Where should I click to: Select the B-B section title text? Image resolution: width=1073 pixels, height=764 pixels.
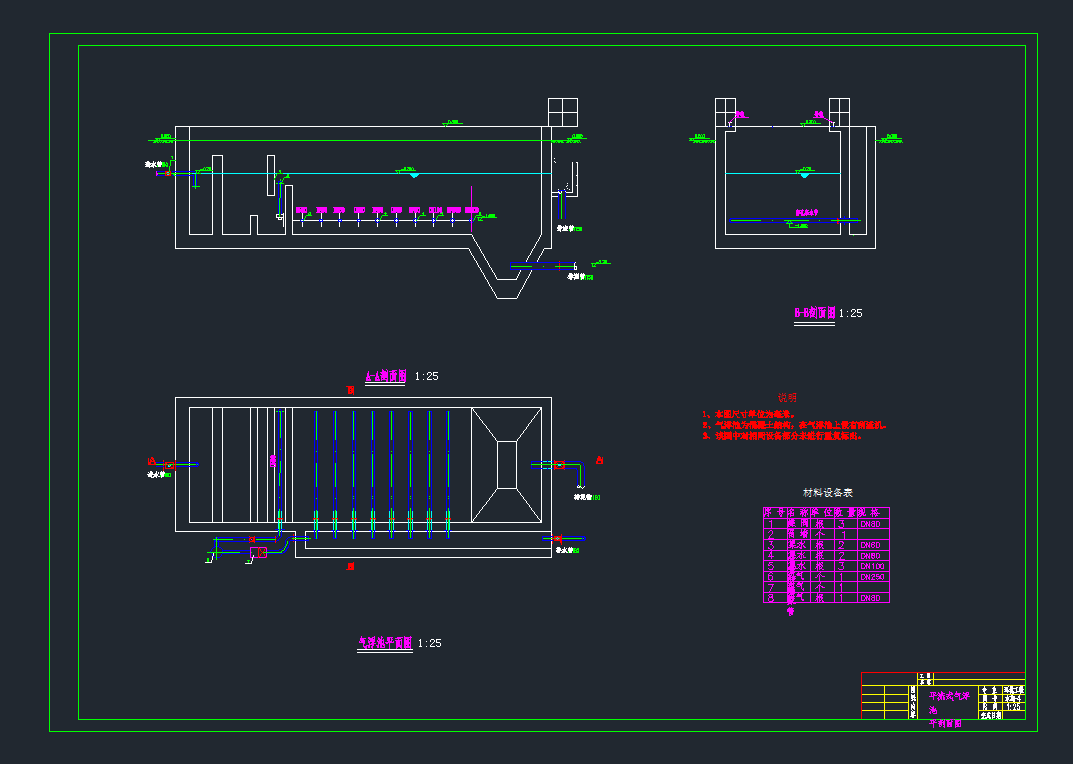814,313
